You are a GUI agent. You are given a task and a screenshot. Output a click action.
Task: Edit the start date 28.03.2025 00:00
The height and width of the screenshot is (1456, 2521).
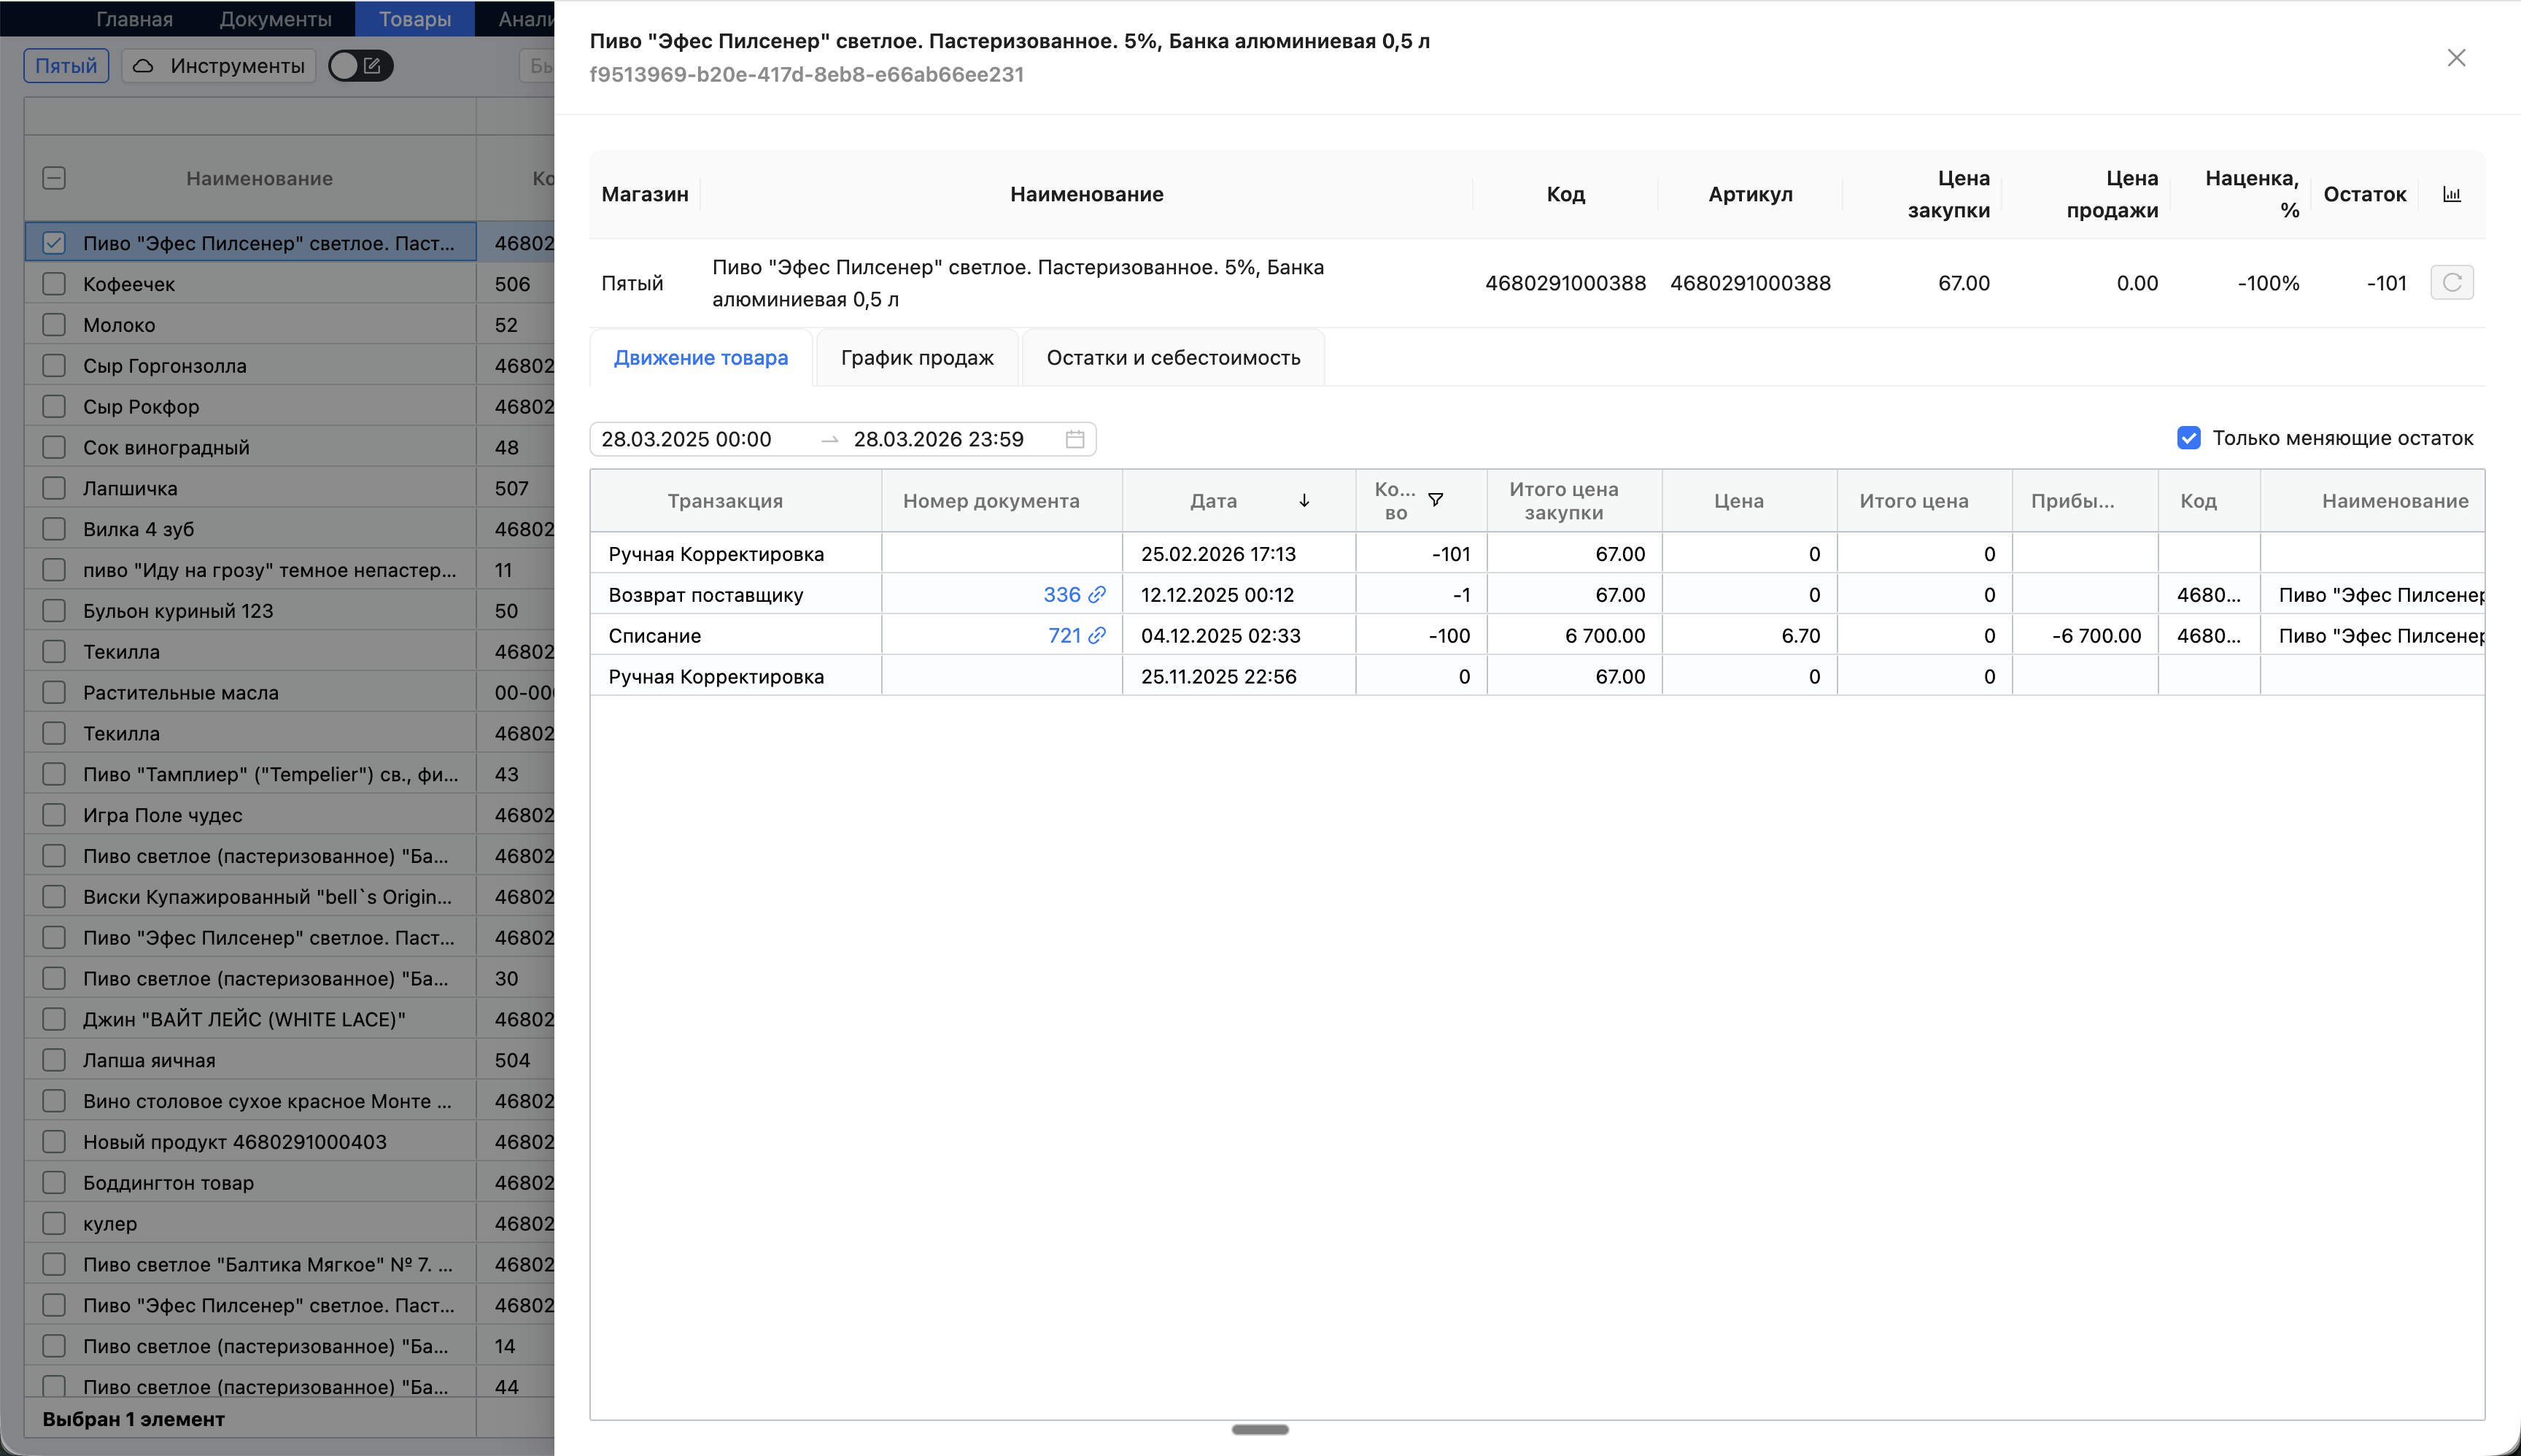pos(686,439)
